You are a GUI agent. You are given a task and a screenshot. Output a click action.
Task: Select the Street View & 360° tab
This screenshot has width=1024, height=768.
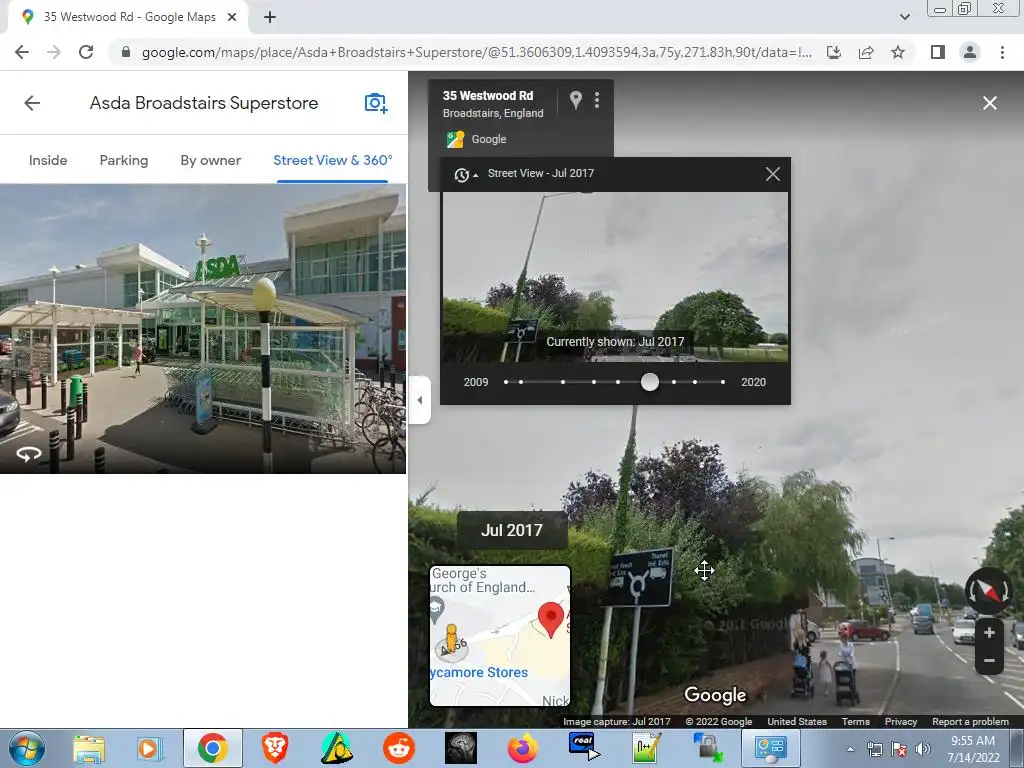pos(332,160)
